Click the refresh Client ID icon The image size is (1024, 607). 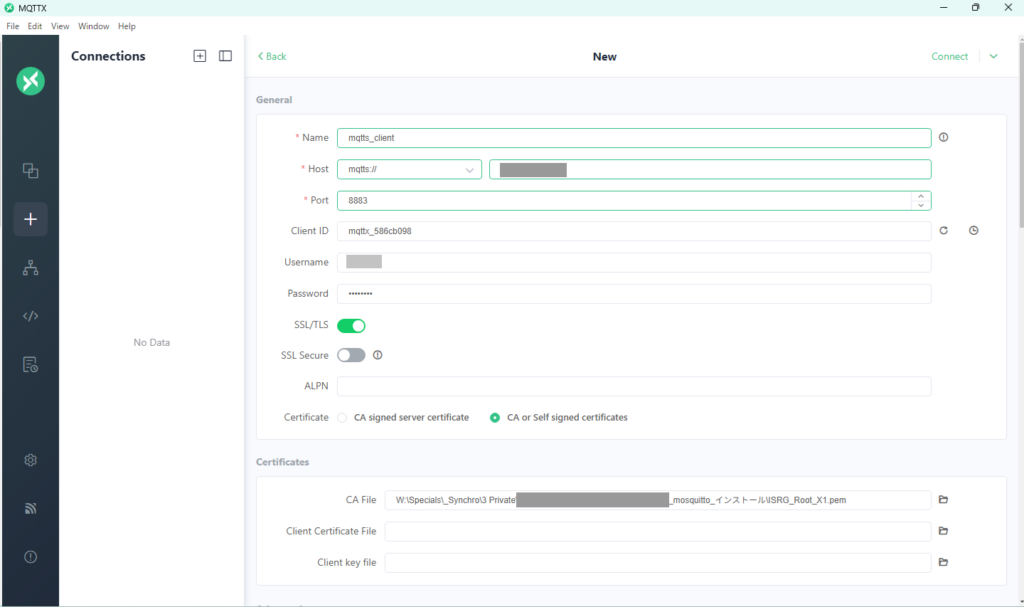(x=943, y=231)
